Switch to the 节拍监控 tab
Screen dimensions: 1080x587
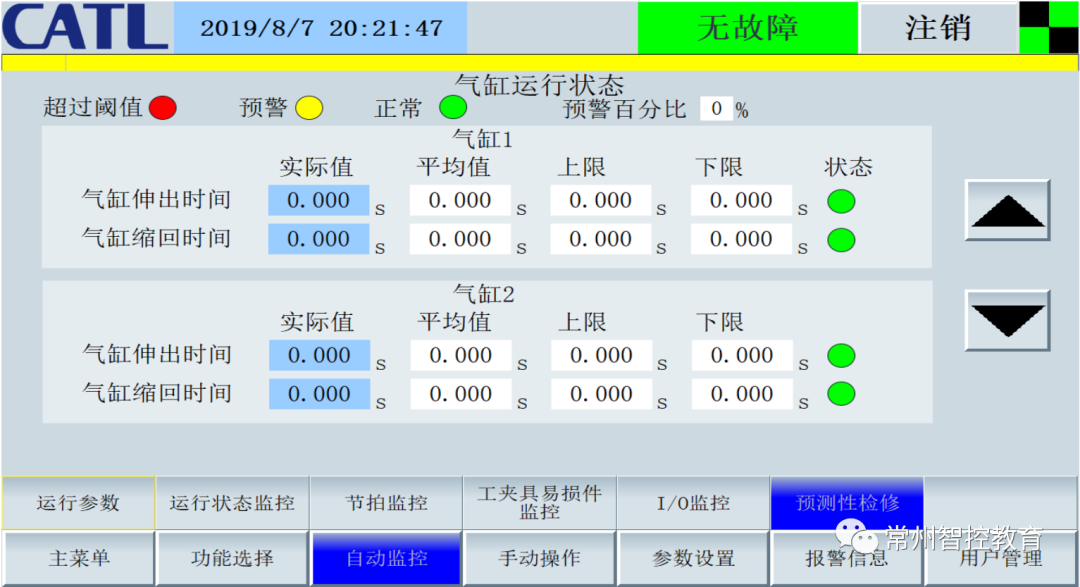386,503
